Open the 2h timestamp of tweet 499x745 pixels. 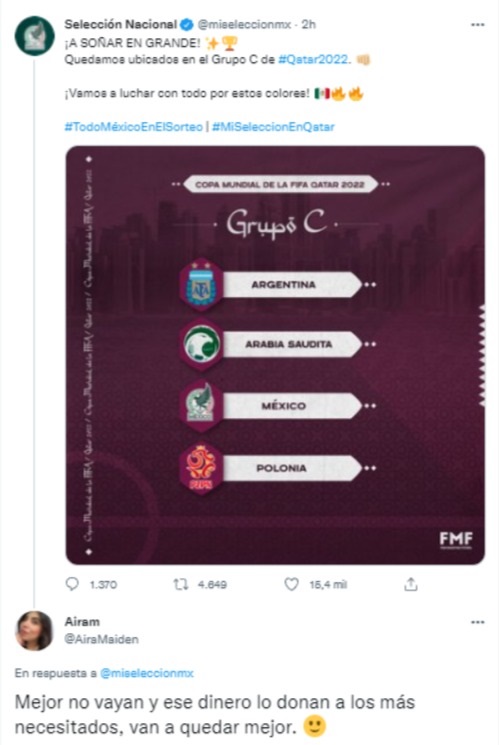pyautogui.click(x=308, y=25)
